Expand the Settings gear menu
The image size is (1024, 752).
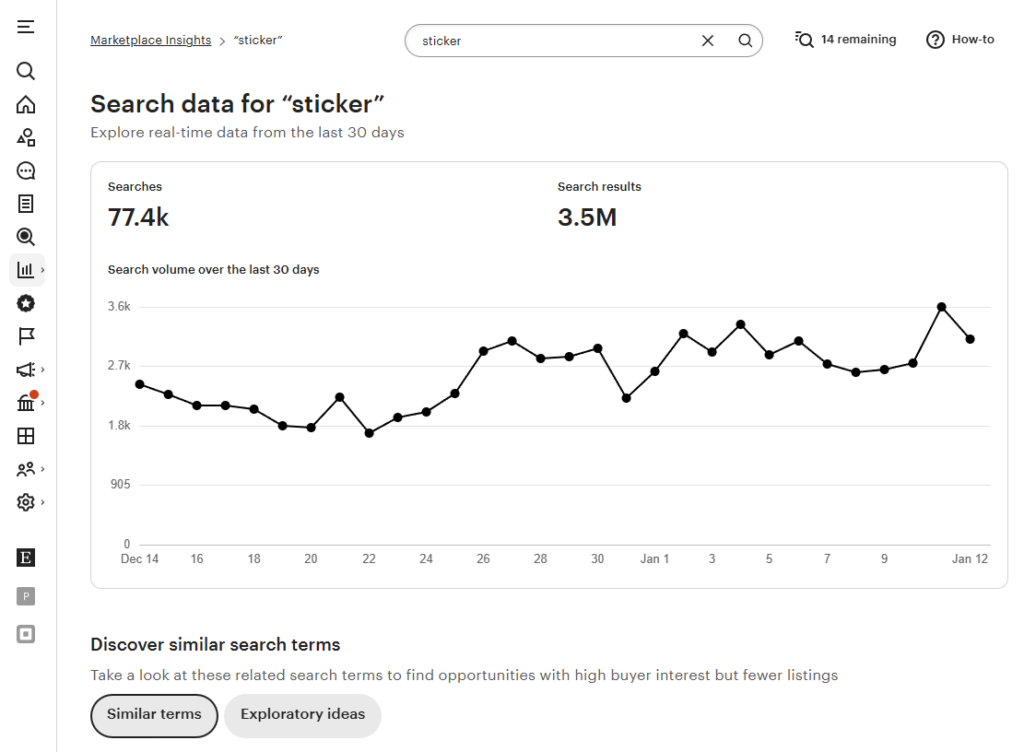(x=29, y=502)
